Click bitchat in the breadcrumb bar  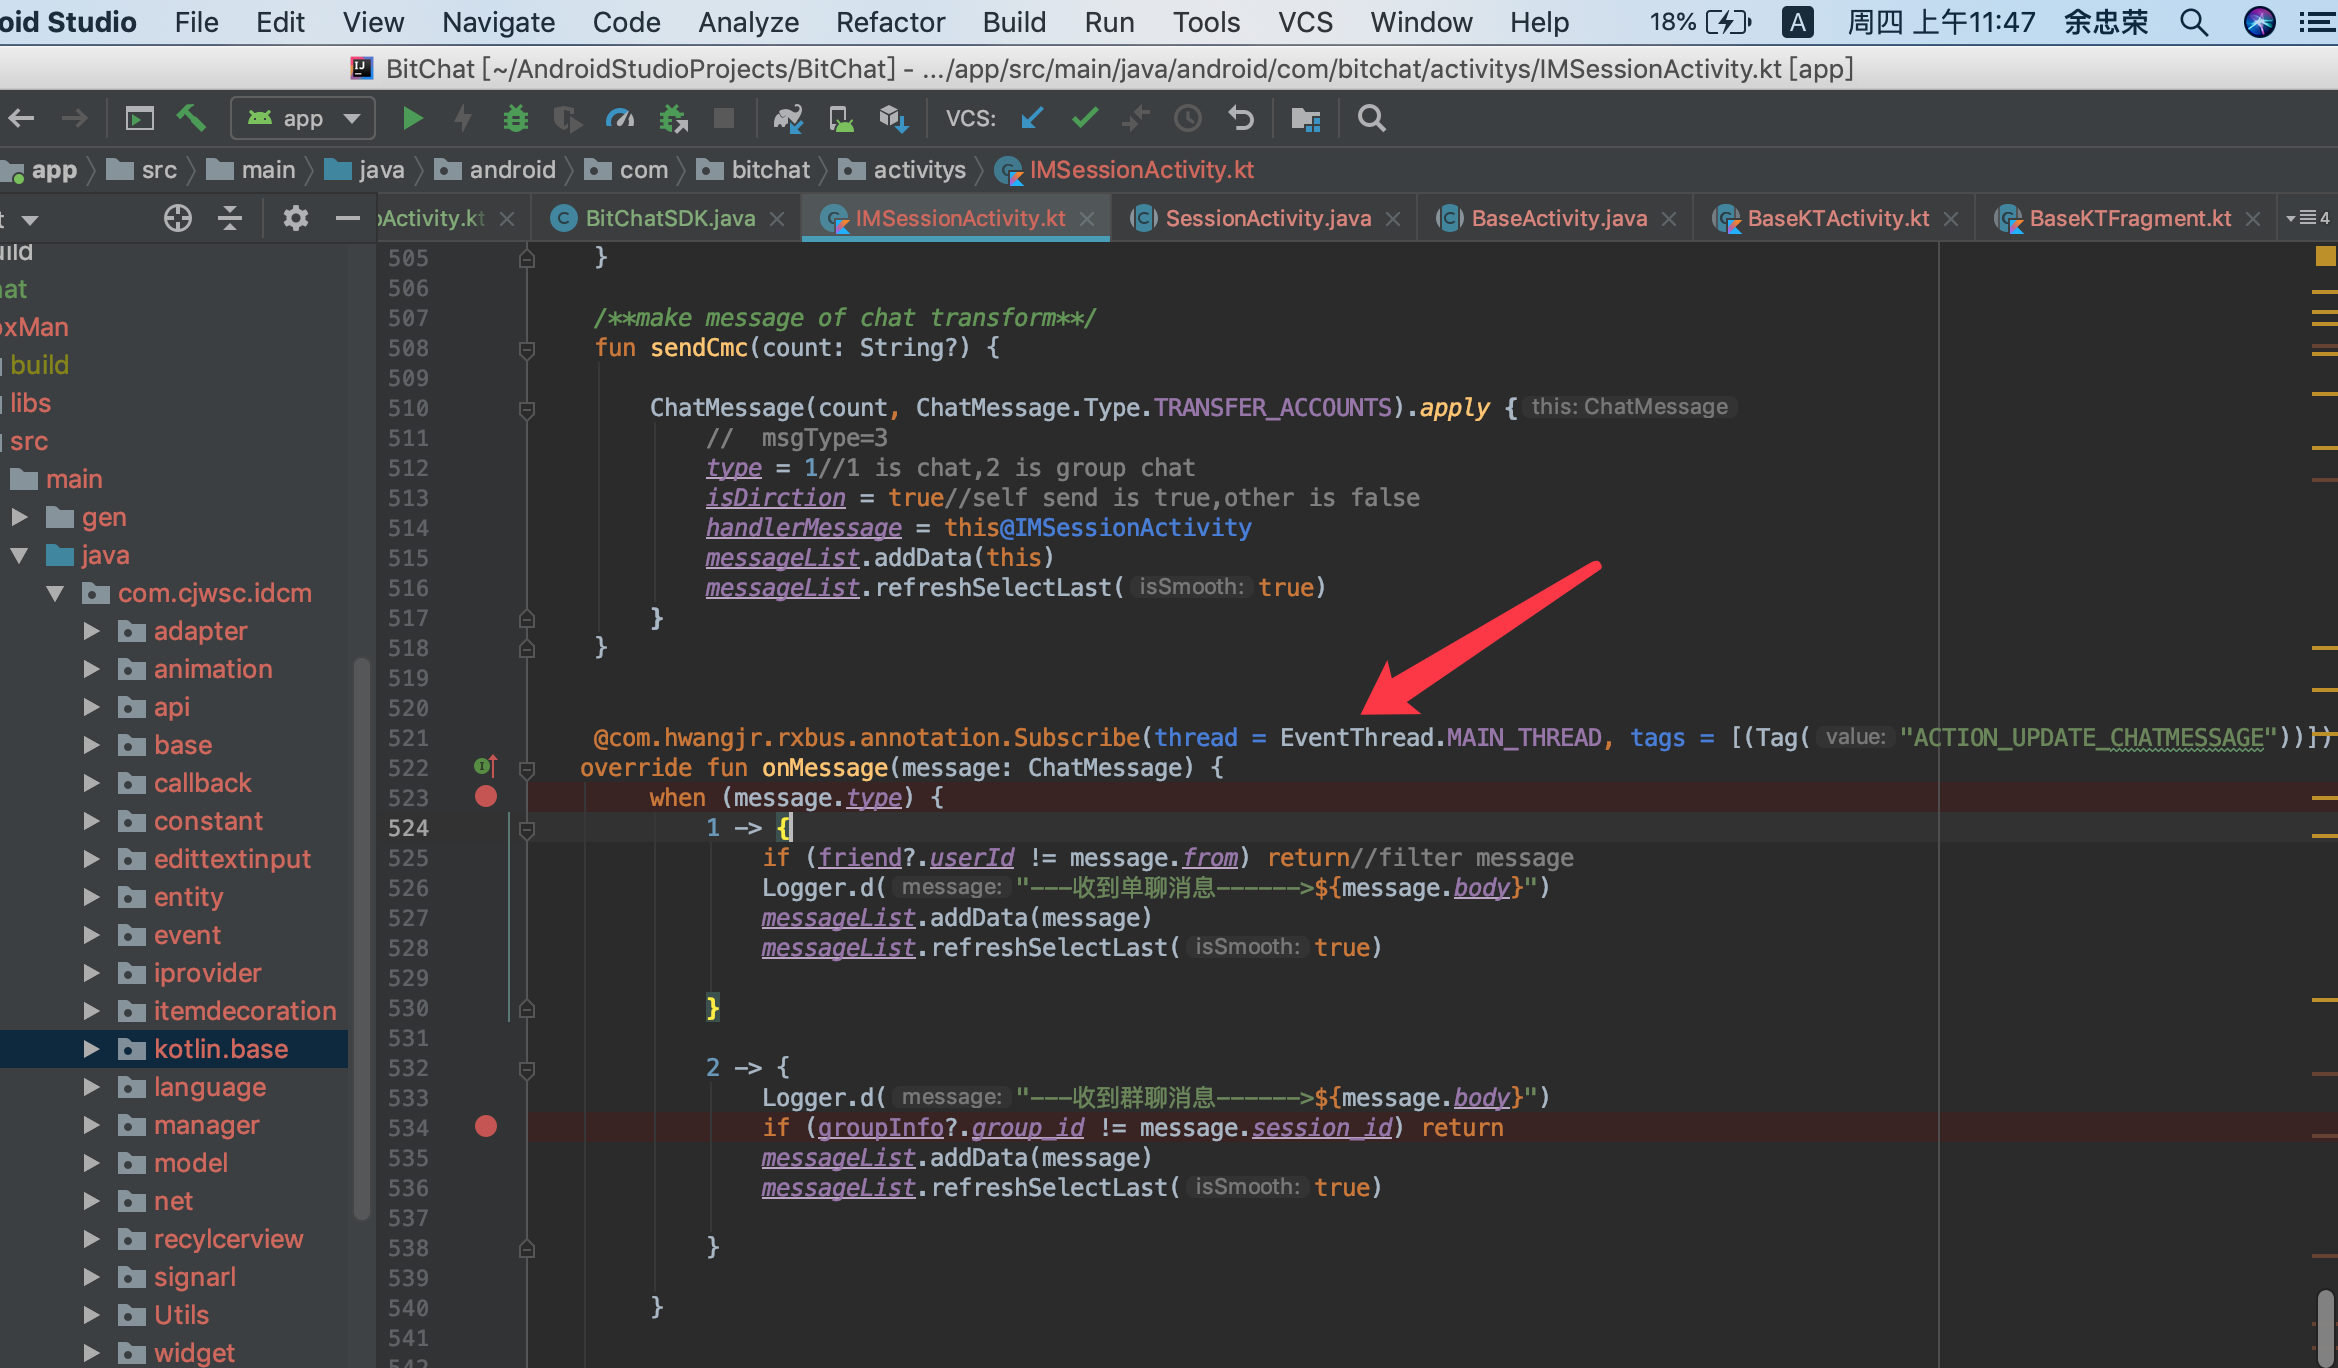point(772,169)
